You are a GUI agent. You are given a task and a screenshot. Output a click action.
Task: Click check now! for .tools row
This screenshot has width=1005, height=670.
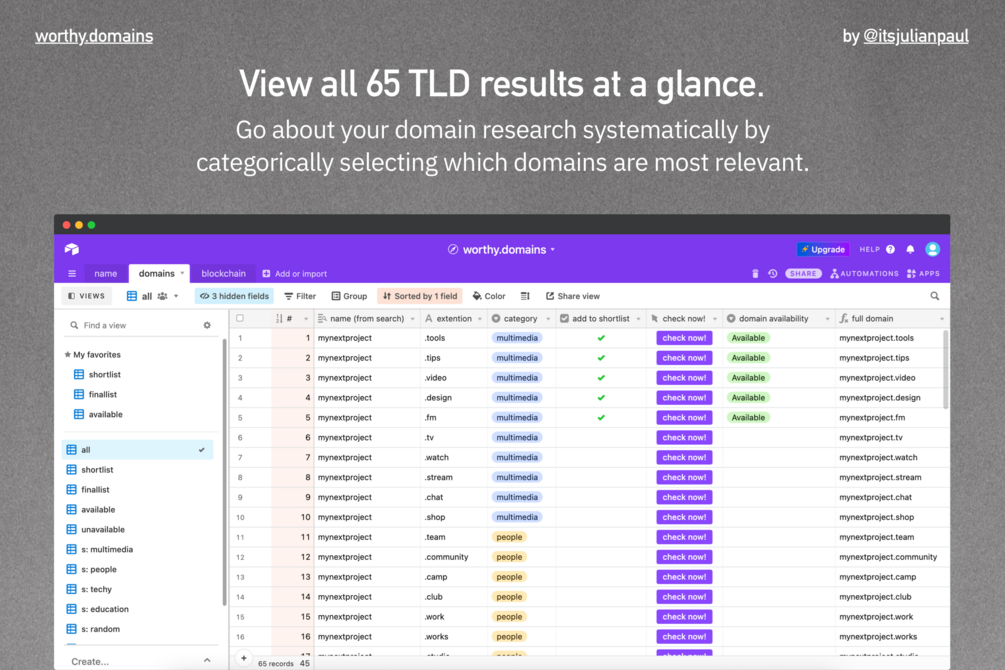coord(684,338)
